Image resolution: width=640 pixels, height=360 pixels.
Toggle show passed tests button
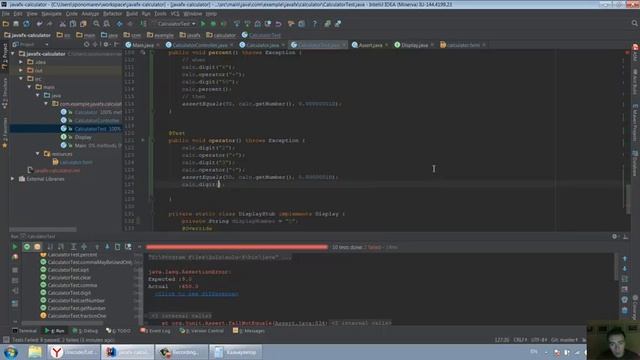pos(27,247)
